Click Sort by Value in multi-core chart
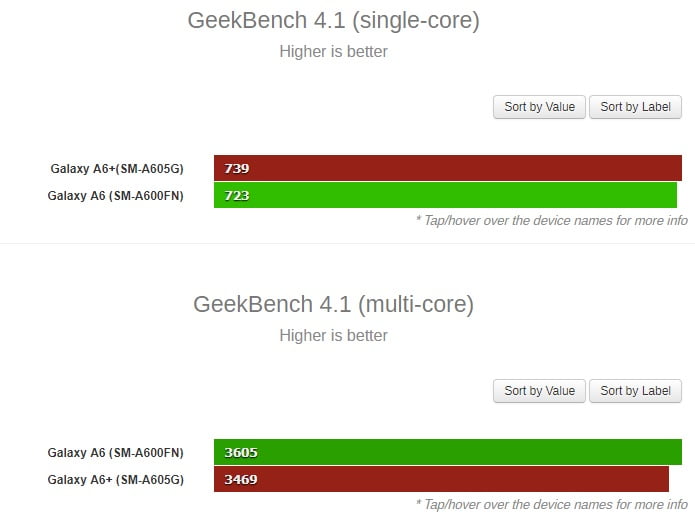 pos(539,391)
